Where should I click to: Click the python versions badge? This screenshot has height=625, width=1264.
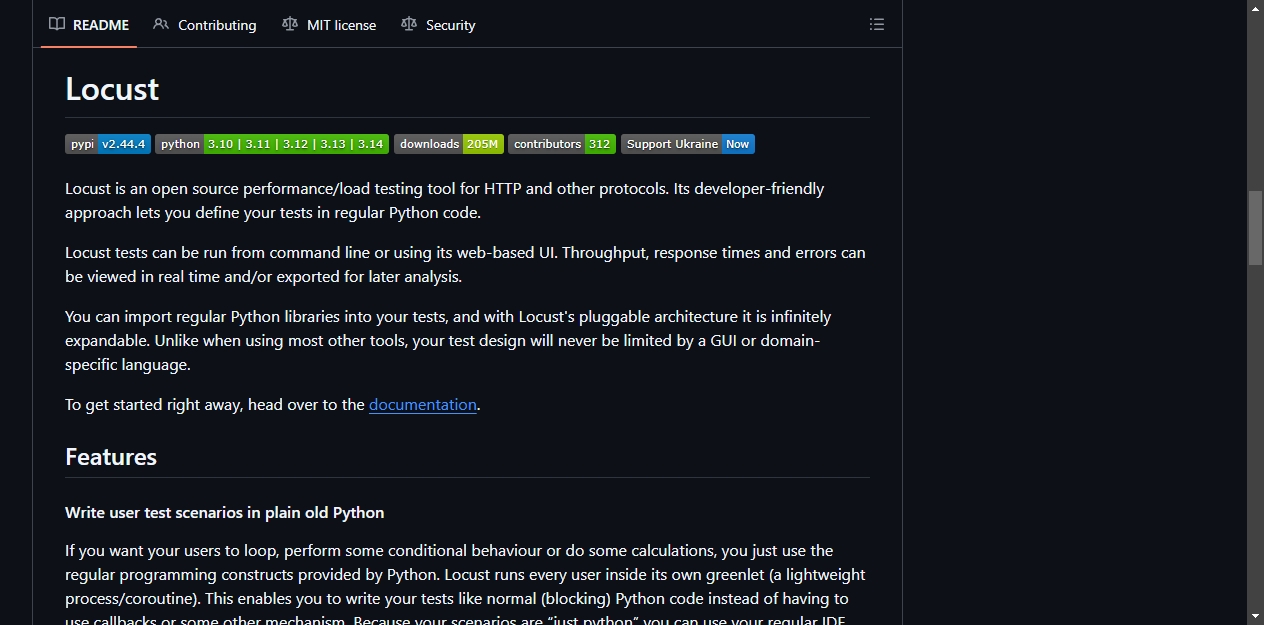(x=272, y=144)
